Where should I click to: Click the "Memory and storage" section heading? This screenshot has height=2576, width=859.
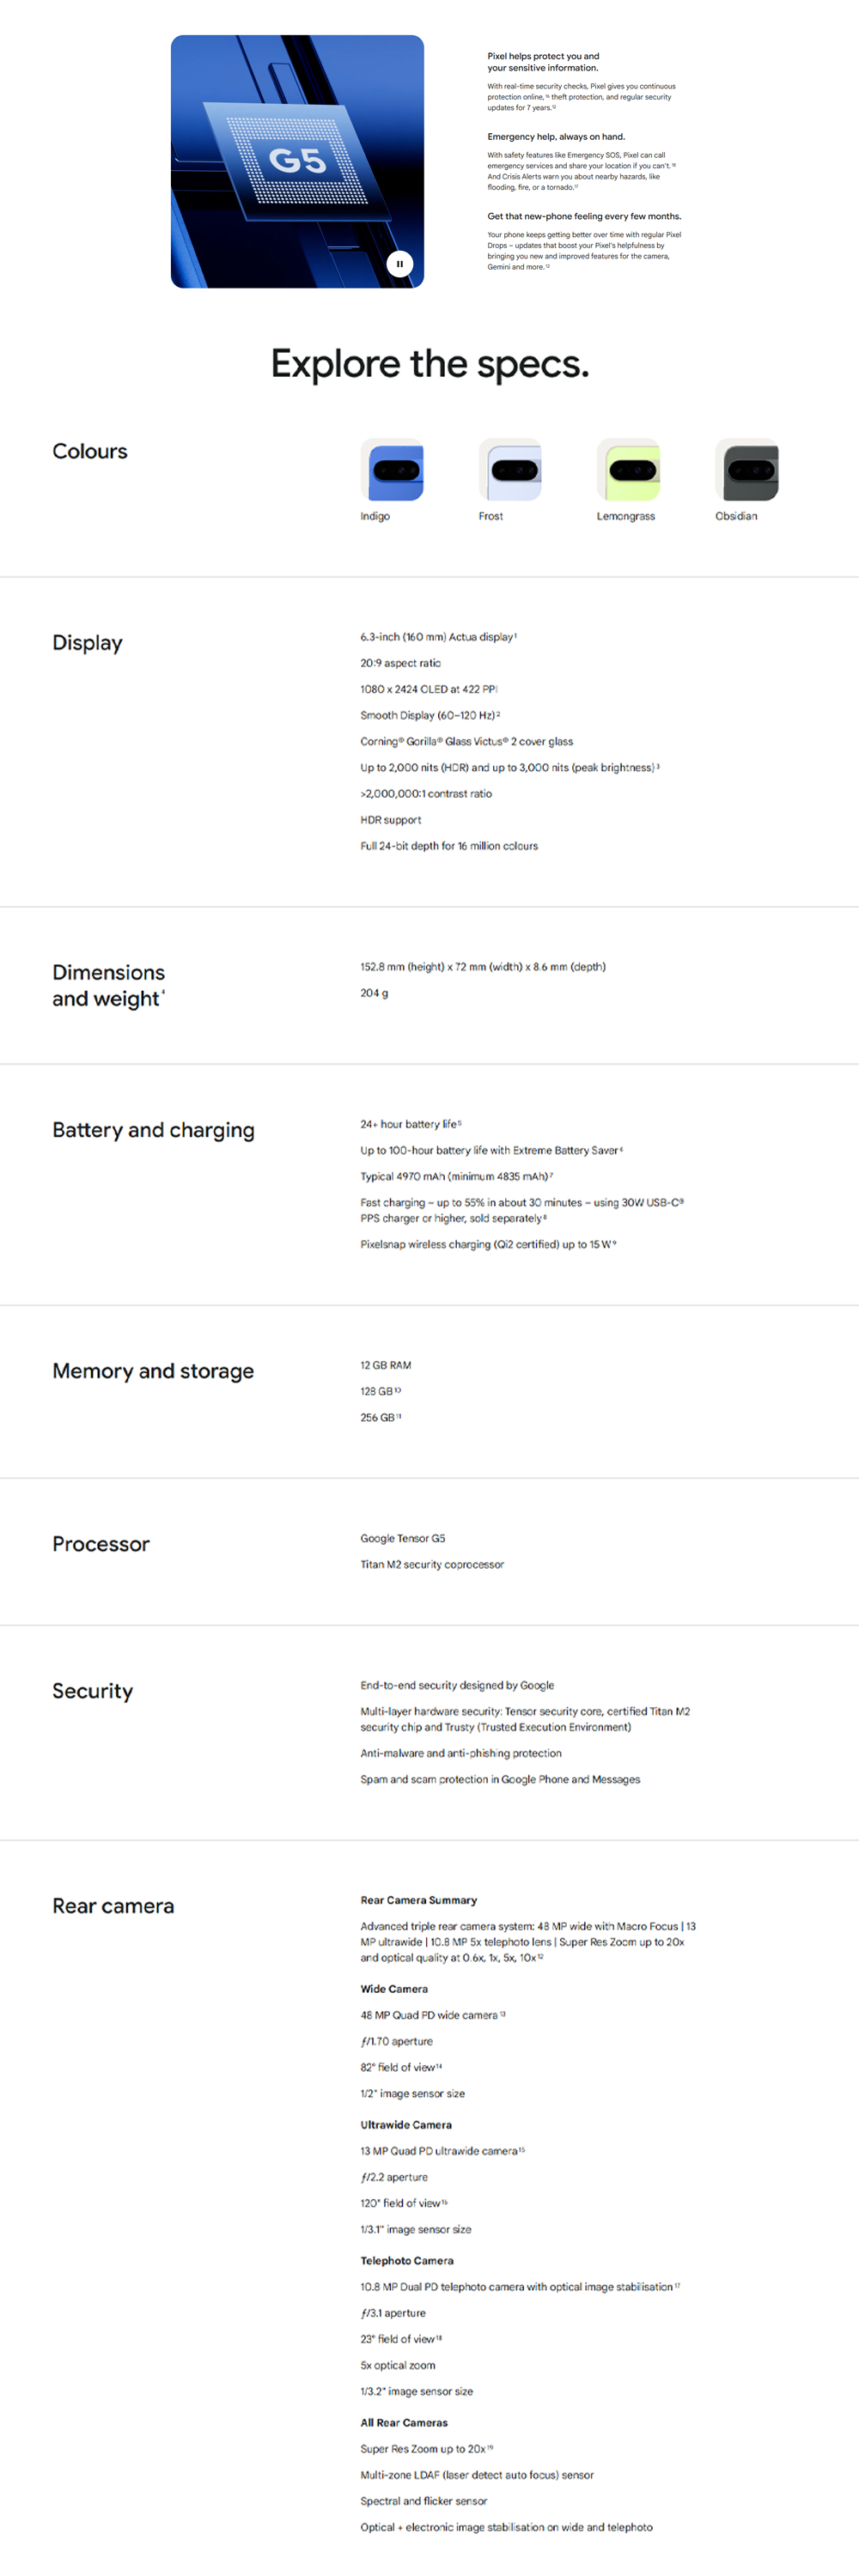click(153, 1371)
